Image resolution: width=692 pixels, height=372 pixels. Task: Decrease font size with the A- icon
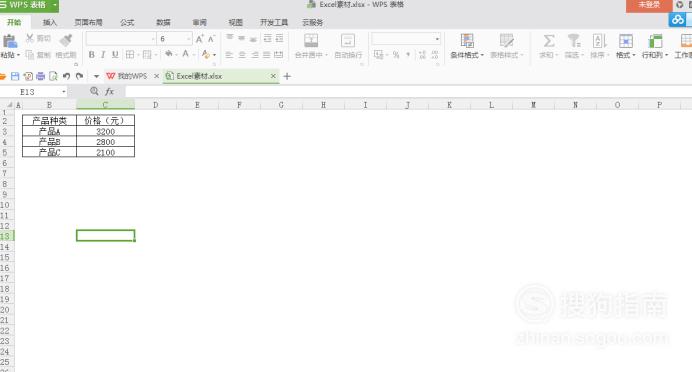tap(211, 39)
